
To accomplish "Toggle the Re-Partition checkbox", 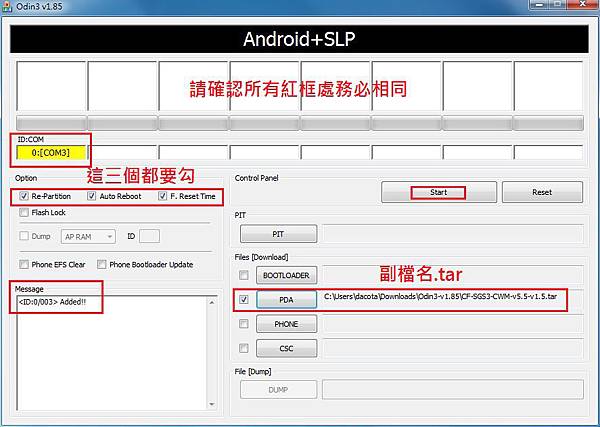I will (24, 196).
